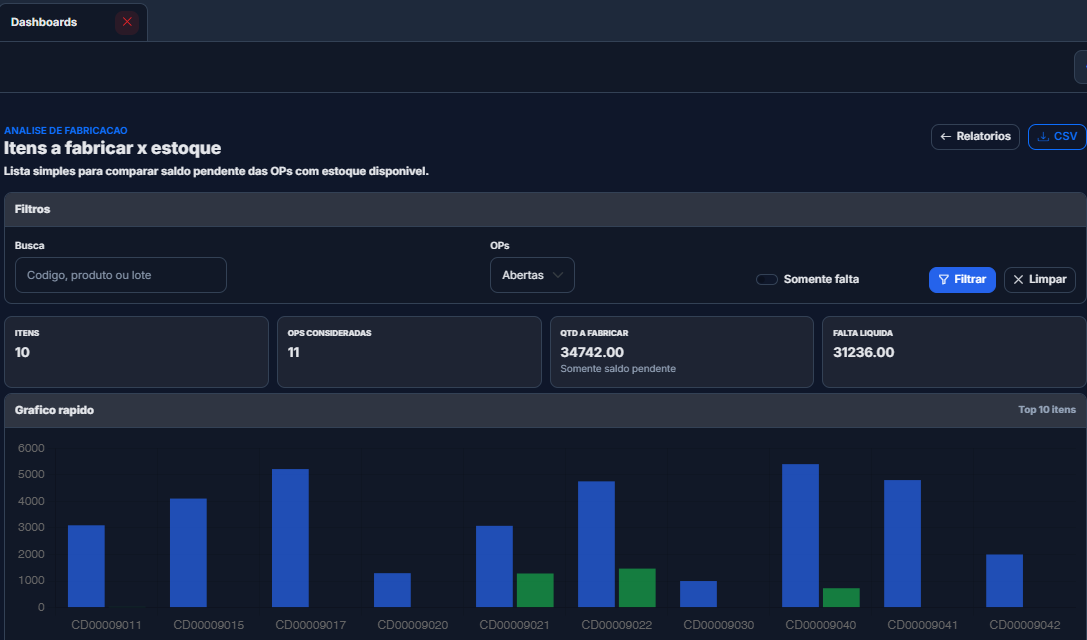Click the Top 10 itens label
This screenshot has width=1087, height=640.
1047,410
